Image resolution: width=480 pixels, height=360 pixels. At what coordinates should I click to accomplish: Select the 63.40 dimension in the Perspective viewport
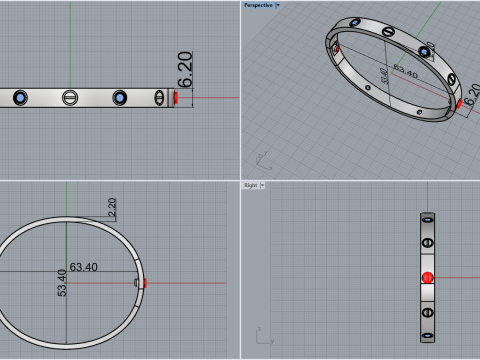[405, 71]
